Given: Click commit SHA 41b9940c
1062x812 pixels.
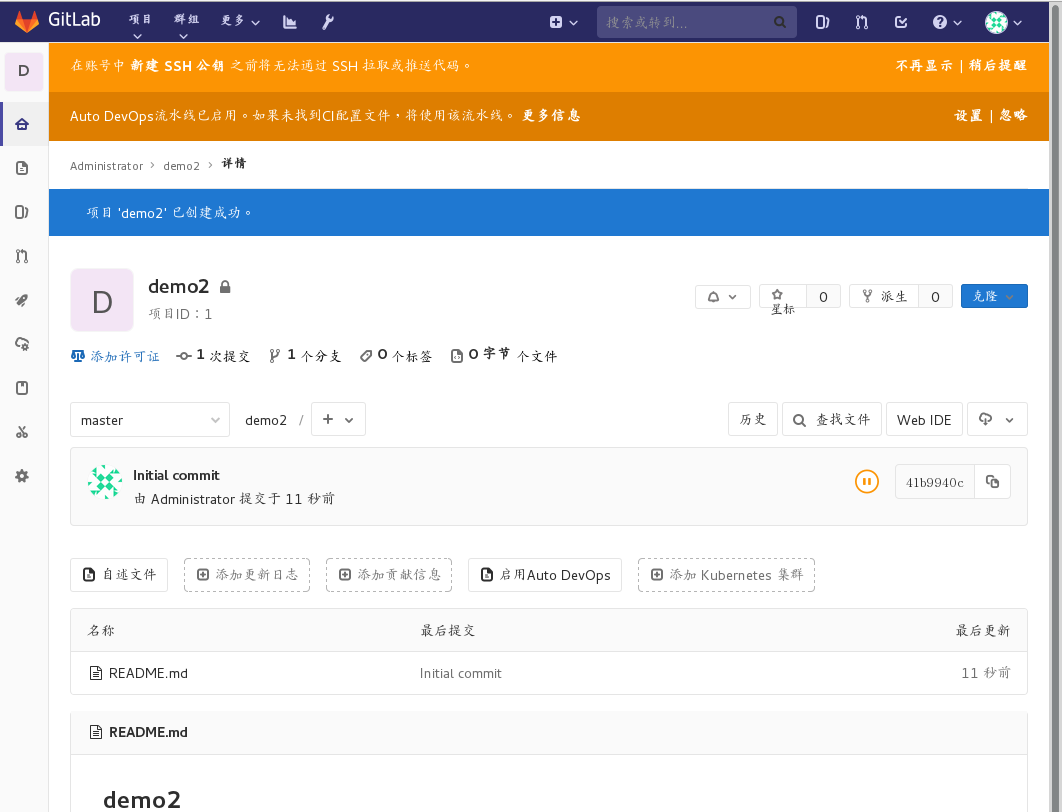Looking at the screenshot, I should [x=935, y=482].
